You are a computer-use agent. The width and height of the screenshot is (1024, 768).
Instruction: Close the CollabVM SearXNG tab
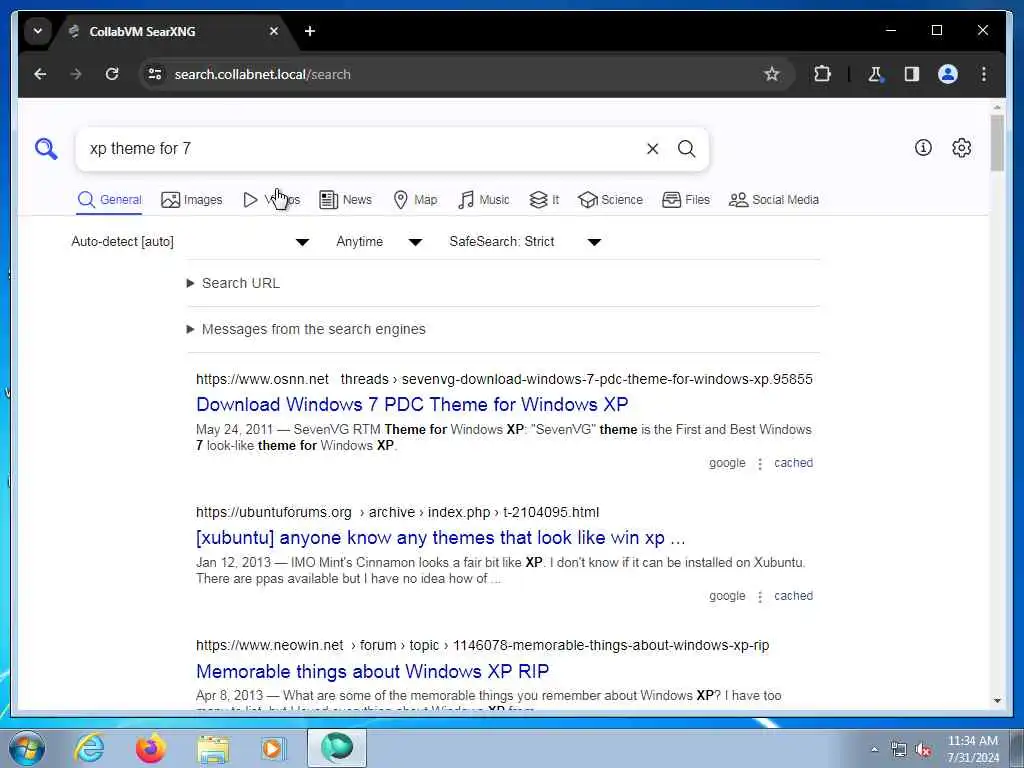point(274,31)
